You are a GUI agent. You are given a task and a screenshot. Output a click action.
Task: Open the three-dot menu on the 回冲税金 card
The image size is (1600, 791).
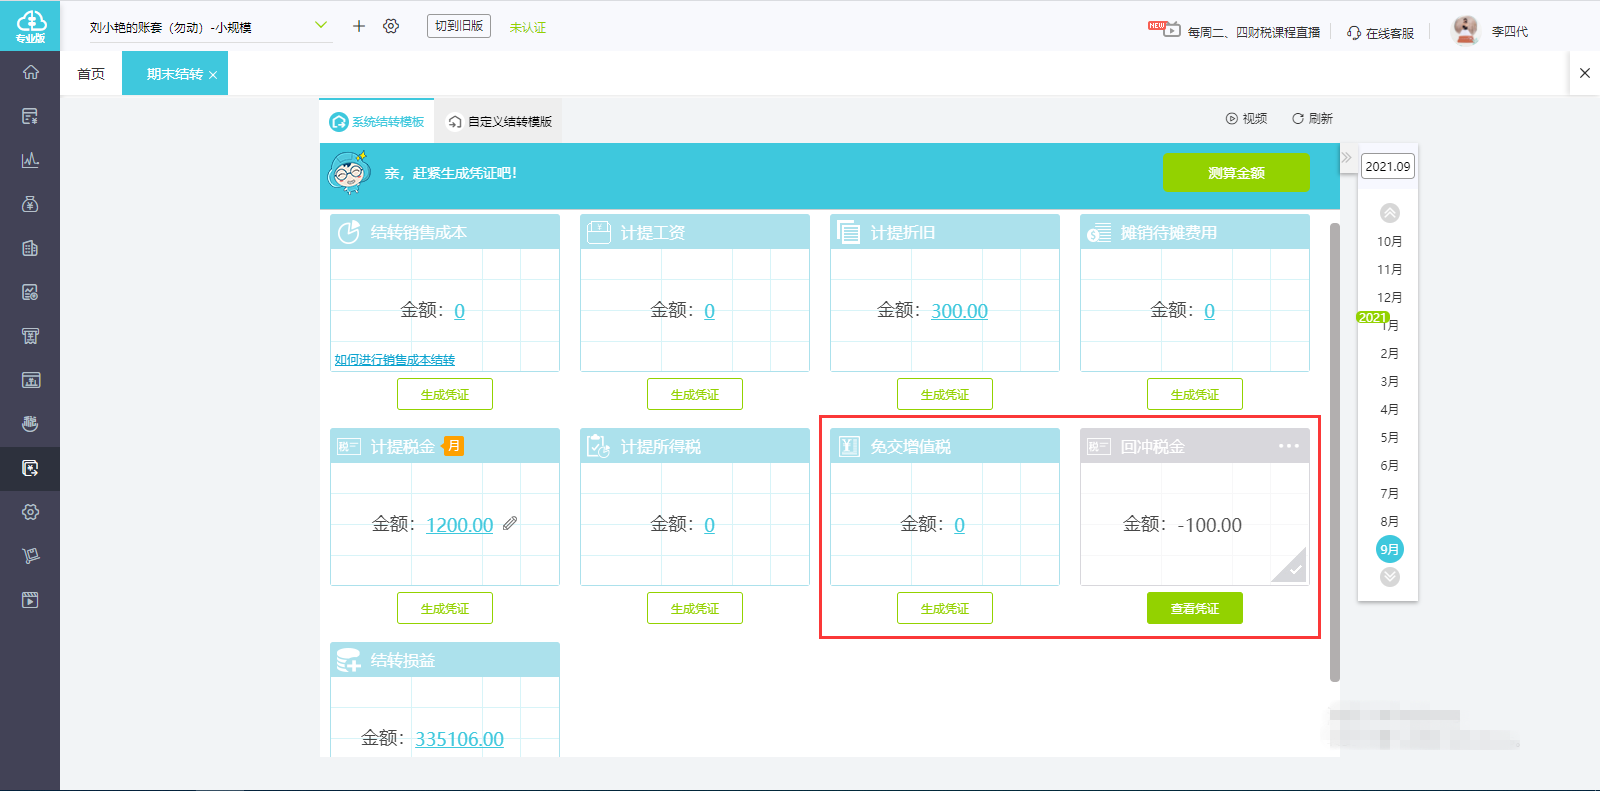[1289, 446]
